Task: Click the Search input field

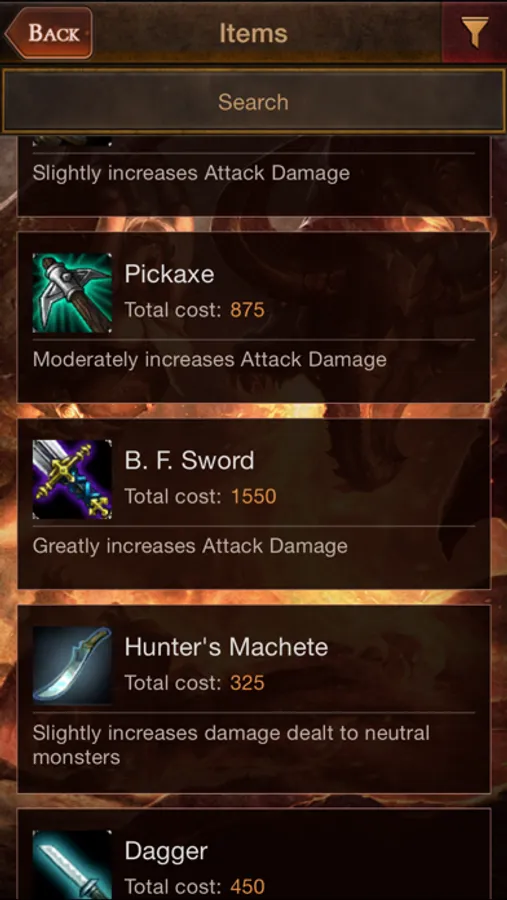Action: point(253,102)
